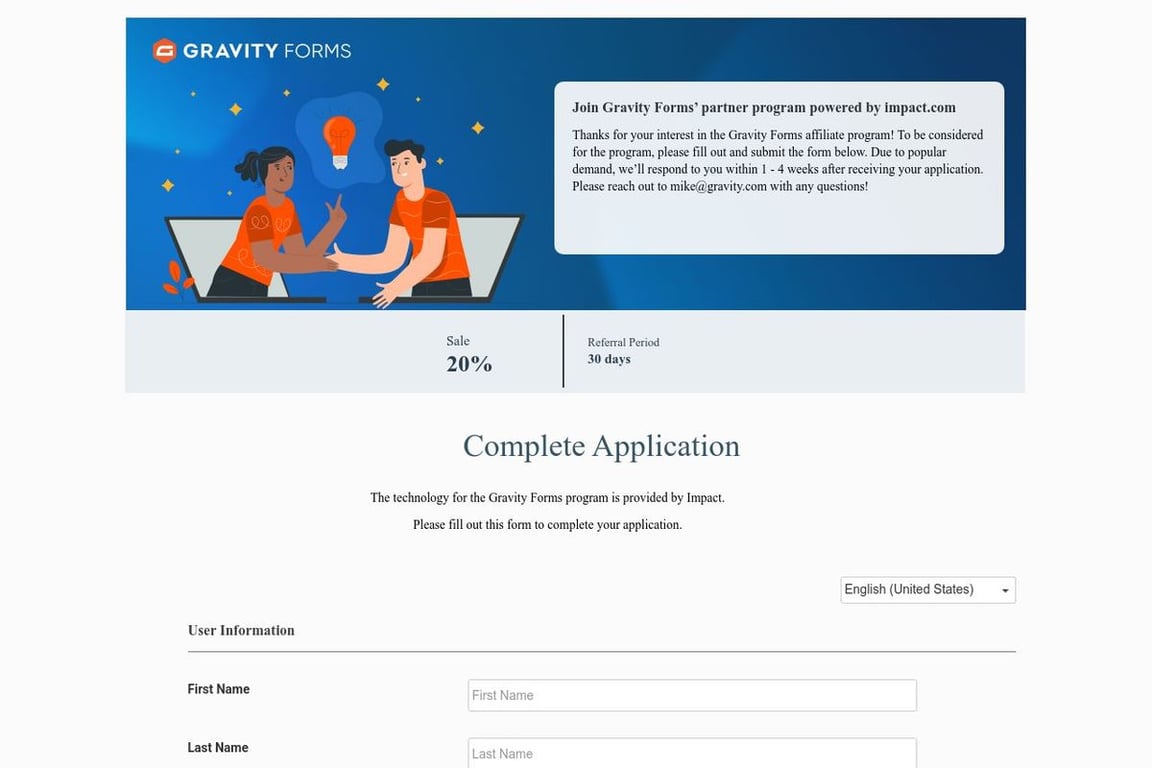Click the 'Join Gravity Forms' partner program' heading

(764, 107)
